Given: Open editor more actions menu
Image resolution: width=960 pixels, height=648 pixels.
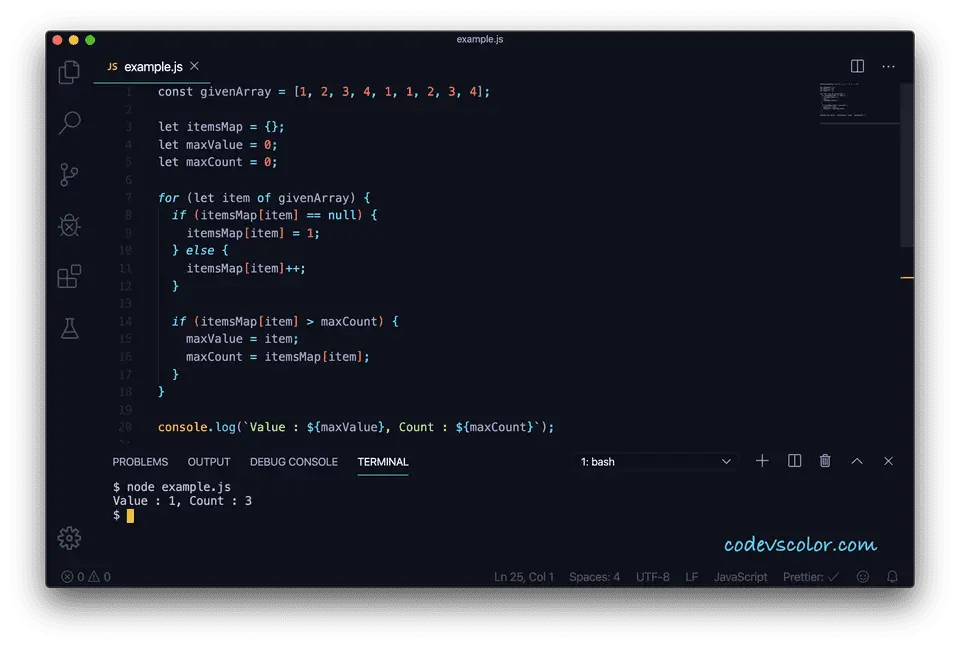Looking at the screenshot, I should [x=888, y=66].
